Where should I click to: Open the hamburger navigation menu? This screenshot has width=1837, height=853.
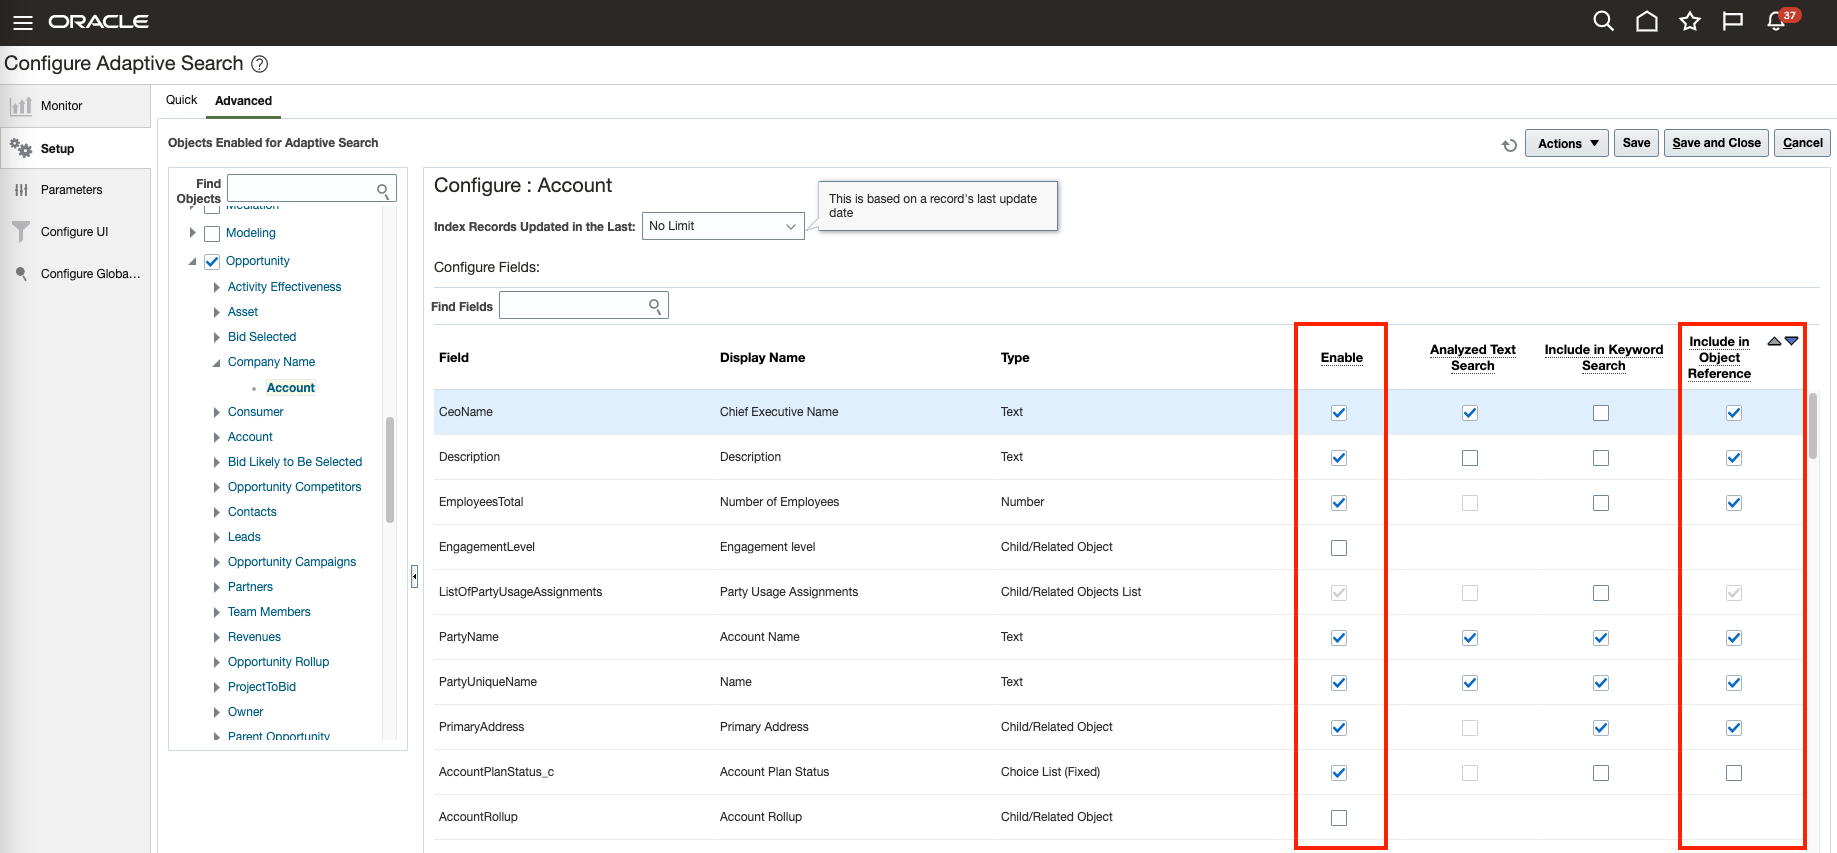(x=22, y=22)
